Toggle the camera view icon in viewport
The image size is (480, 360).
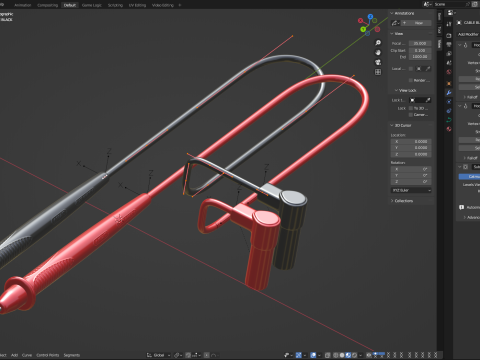(378, 62)
